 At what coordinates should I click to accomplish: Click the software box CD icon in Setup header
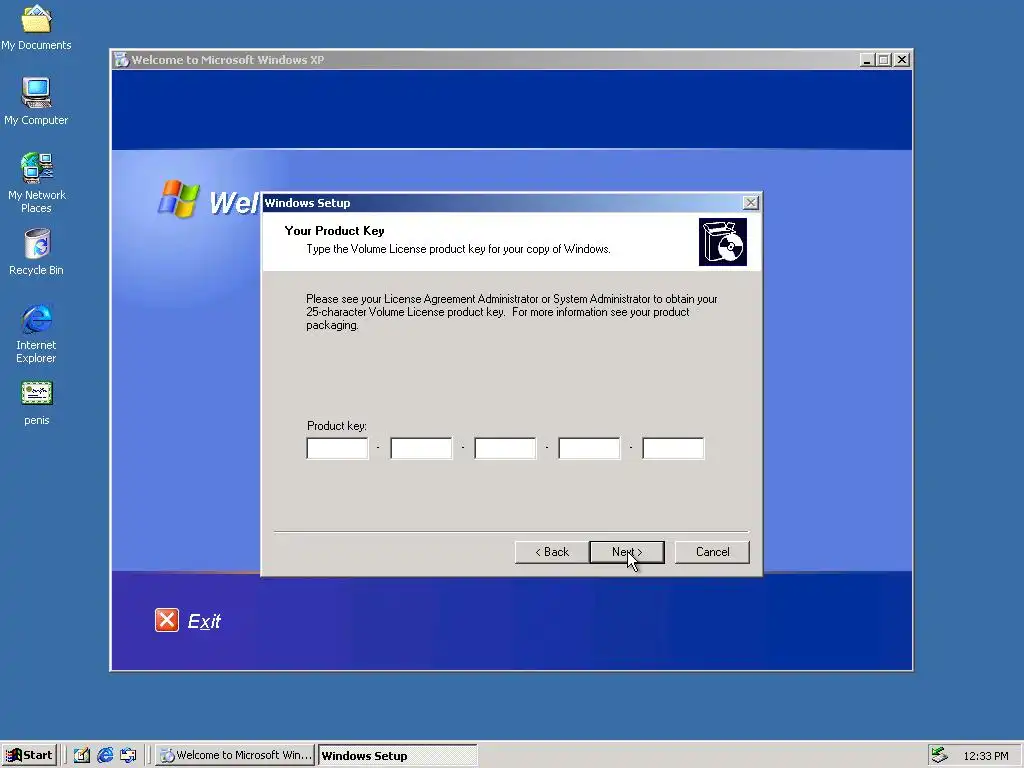[x=722, y=242]
